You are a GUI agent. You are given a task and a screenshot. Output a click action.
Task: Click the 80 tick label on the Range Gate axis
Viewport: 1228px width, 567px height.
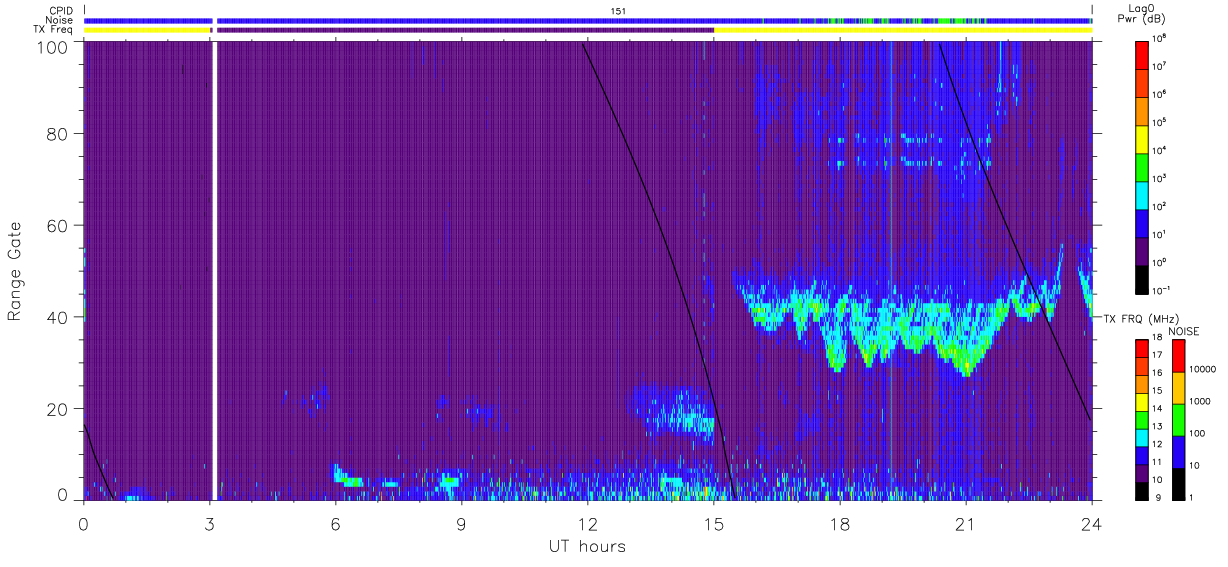(x=57, y=133)
